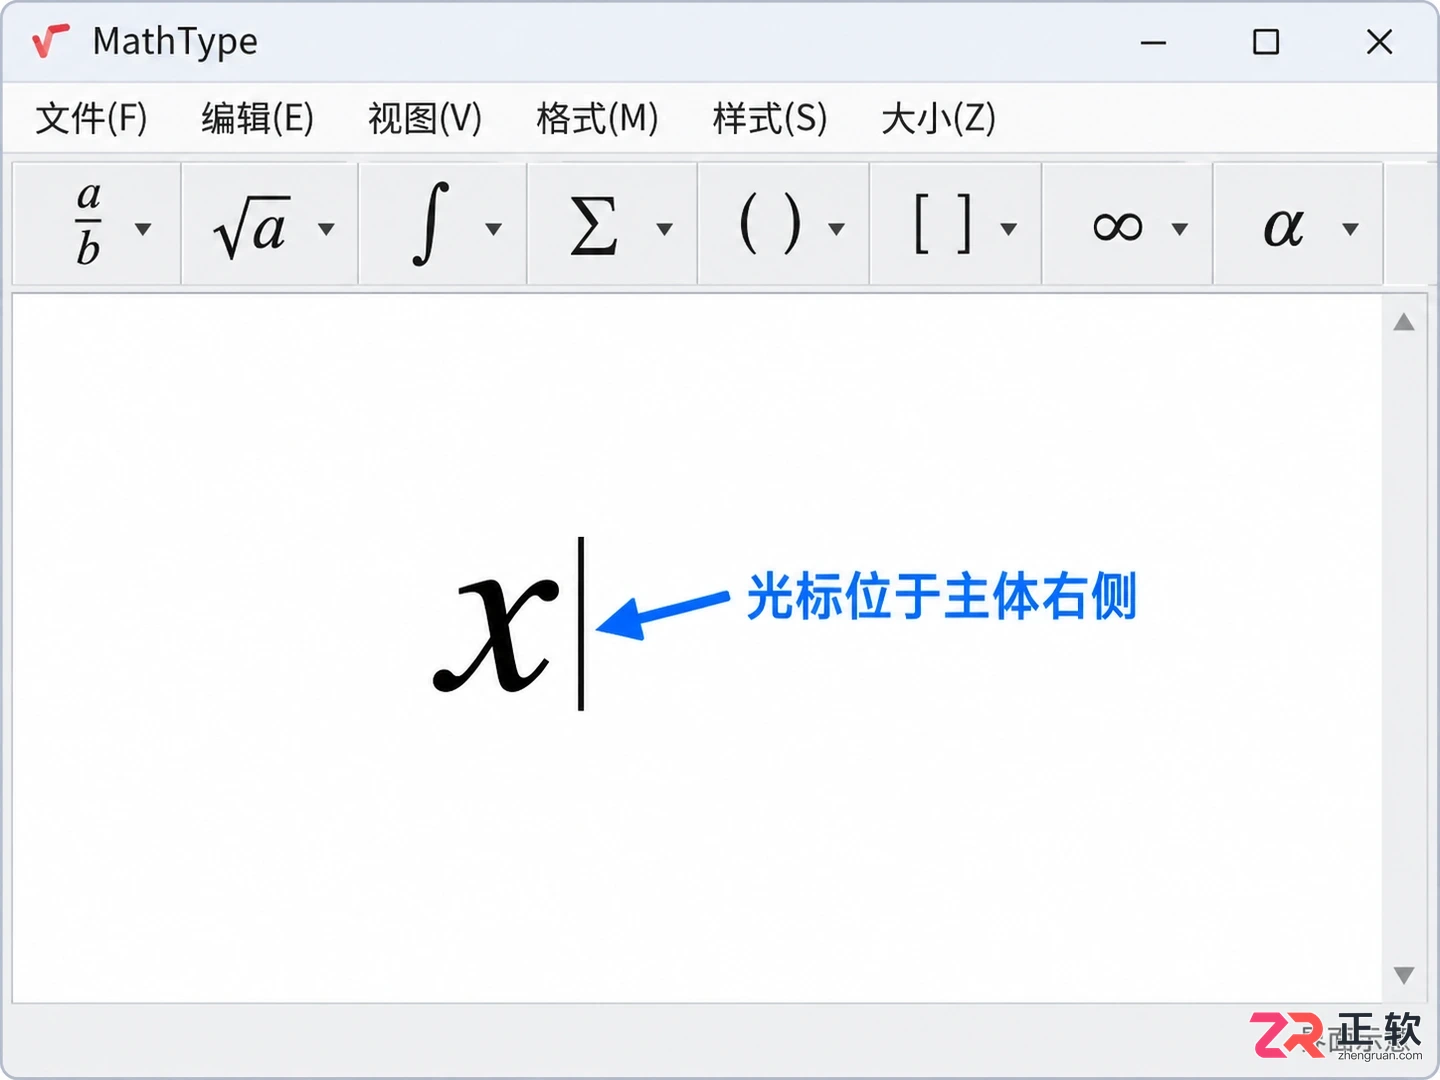Image resolution: width=1440 pixels, height=1080 pixels.
Task: Insert an integral template
Action: [x=430, y=225]
